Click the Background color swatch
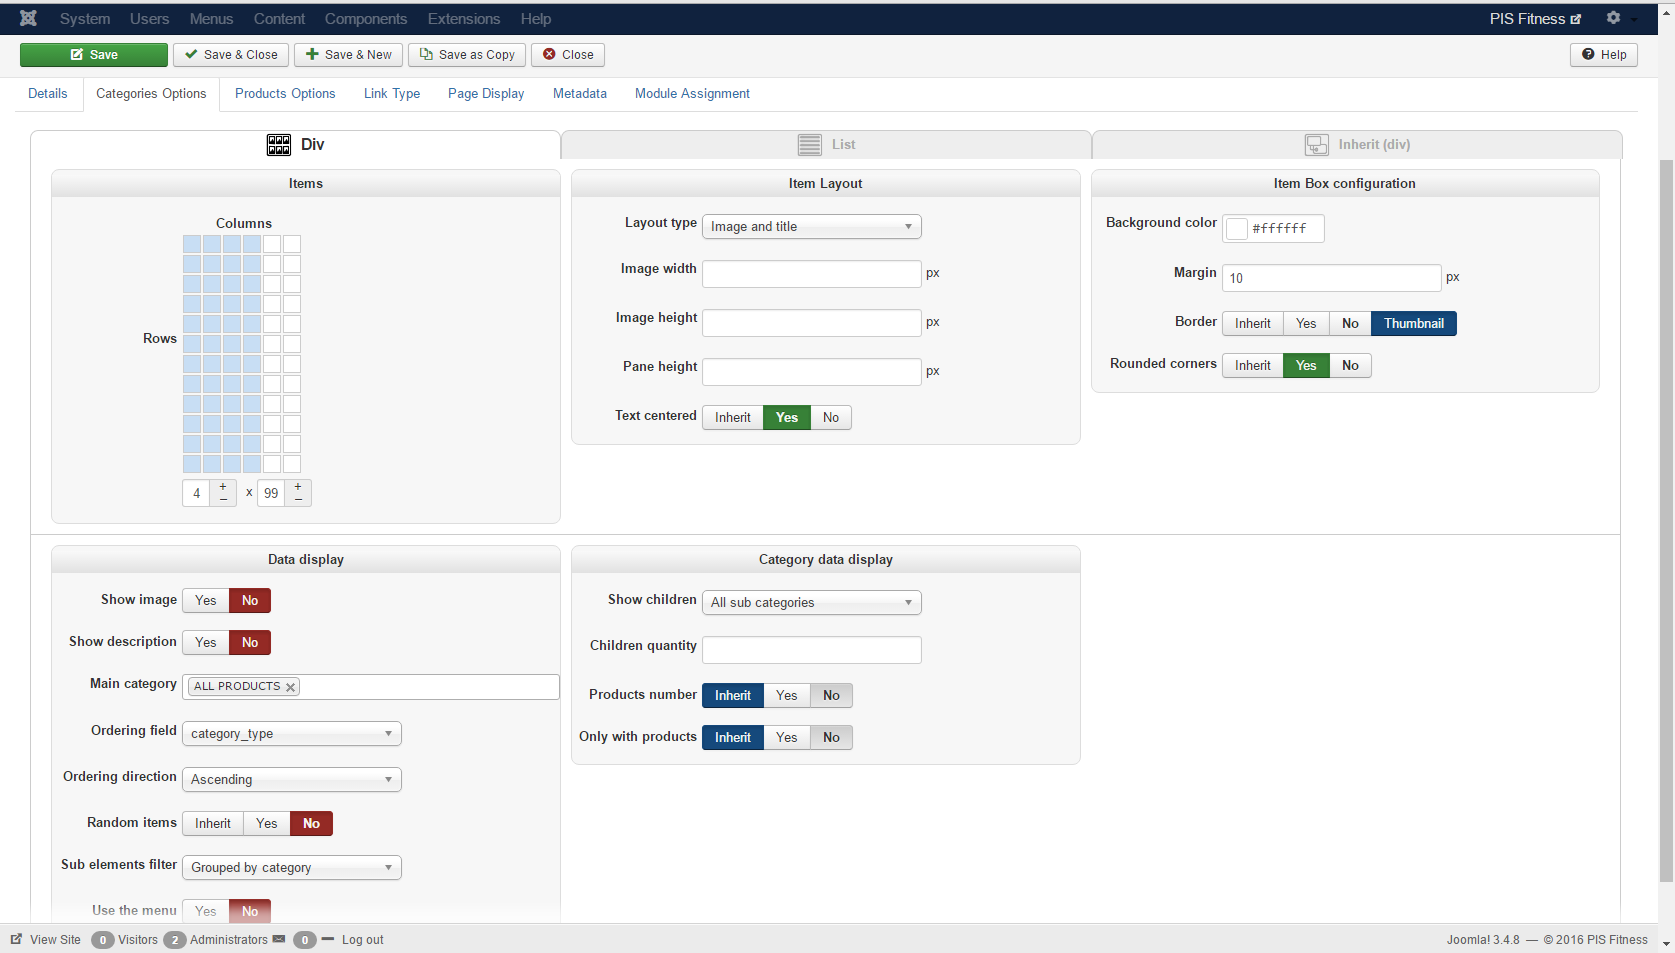This screenshot has width=1675, height=953. [1237, 228]
